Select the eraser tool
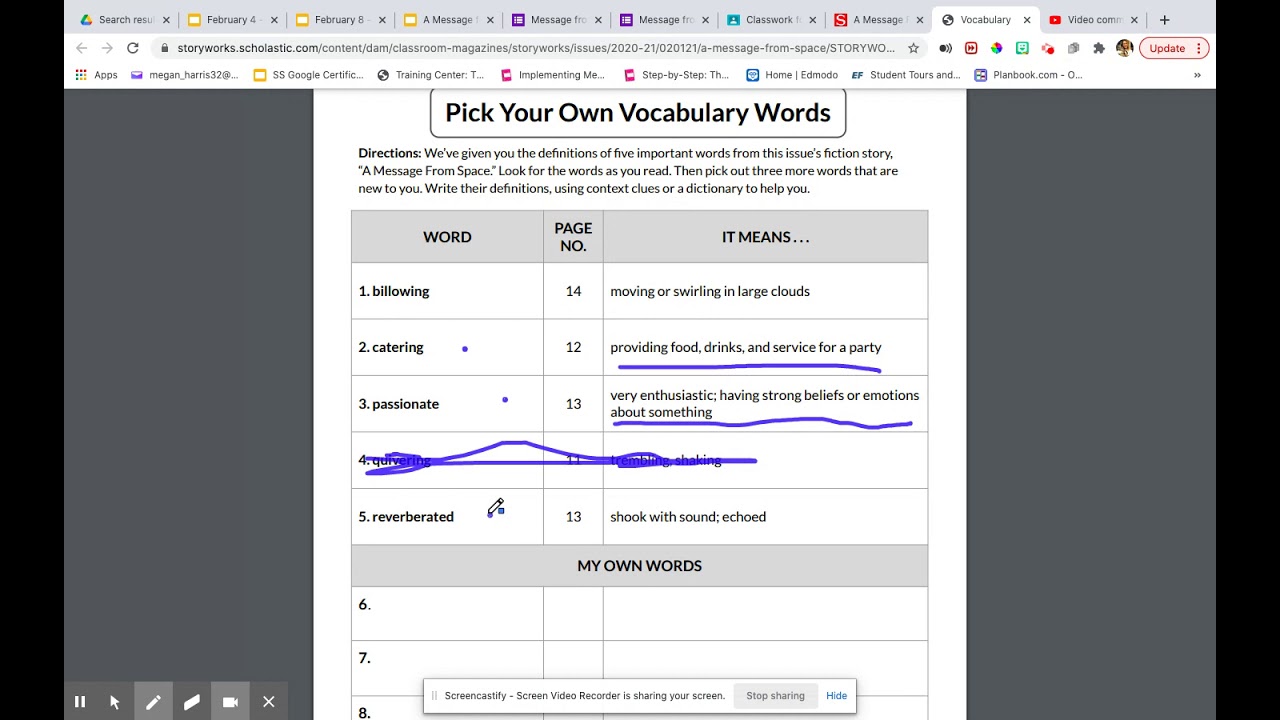1280x720 pixels. [192, 702]
